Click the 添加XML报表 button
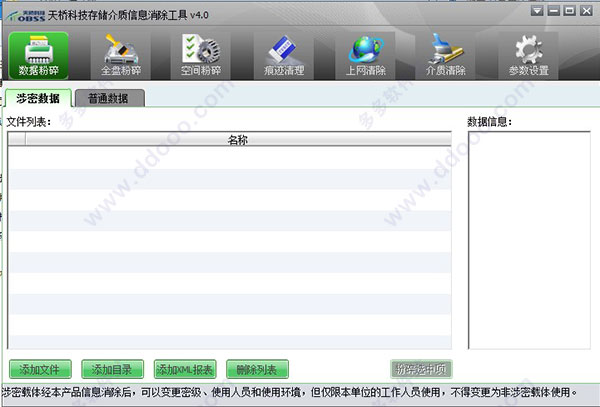 click(x=185, y=369)
